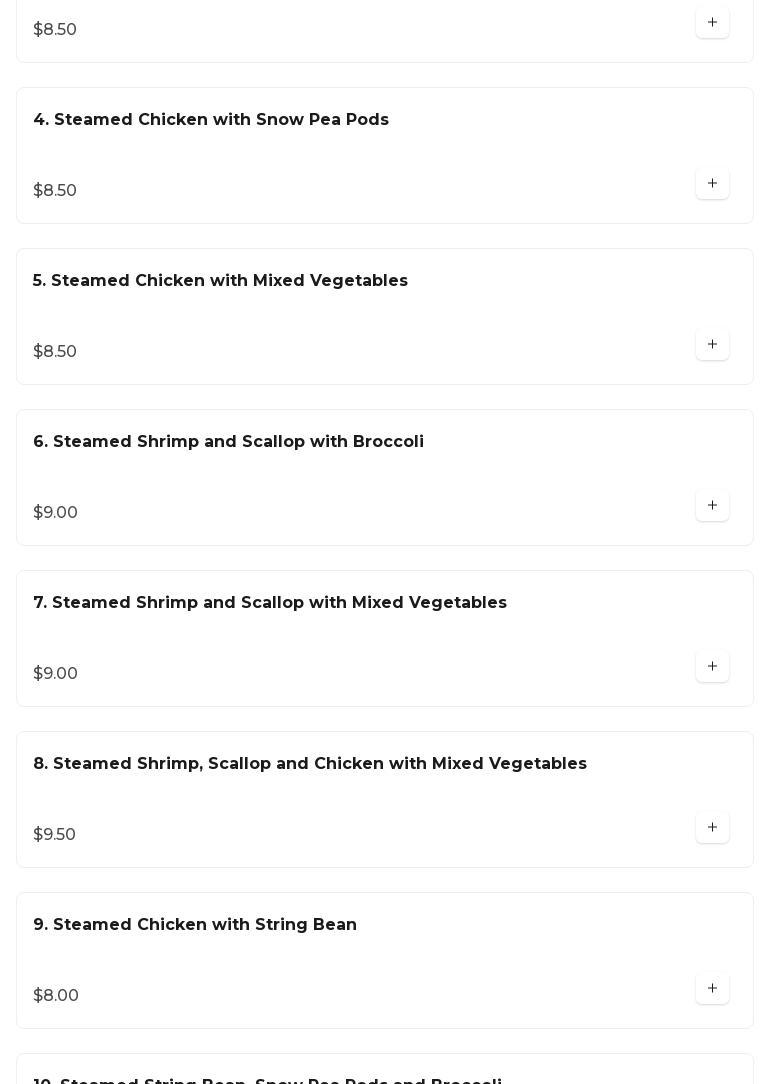Click the $9.50 price label
The width and height of the screenshot is (770, 1084).
pos(54,835)
